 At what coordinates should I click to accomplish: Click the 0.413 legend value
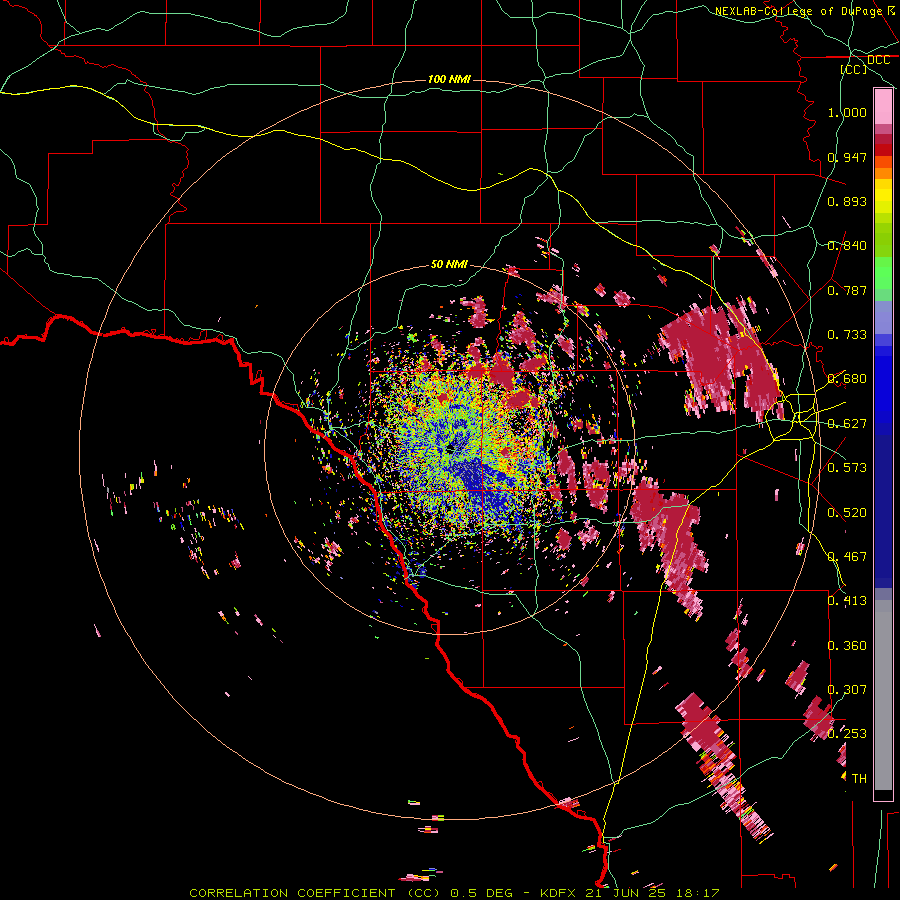point(847,601)
